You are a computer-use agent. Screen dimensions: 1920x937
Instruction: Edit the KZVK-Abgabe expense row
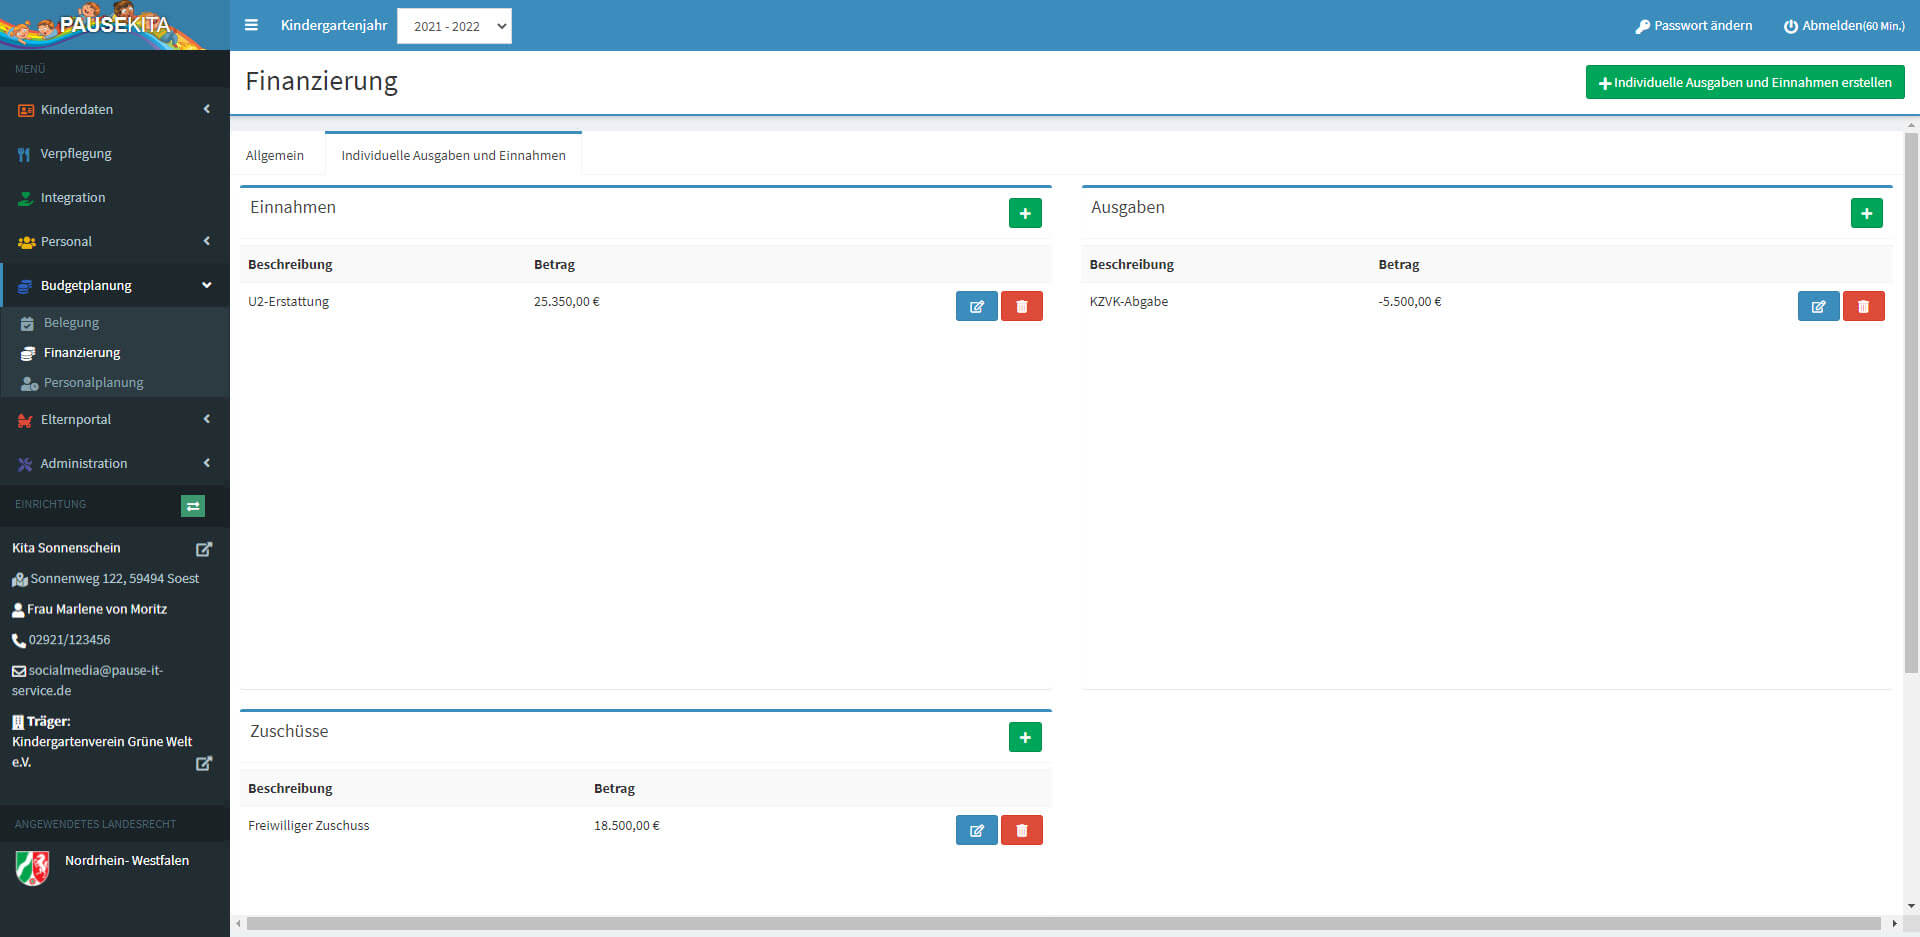1818,306
